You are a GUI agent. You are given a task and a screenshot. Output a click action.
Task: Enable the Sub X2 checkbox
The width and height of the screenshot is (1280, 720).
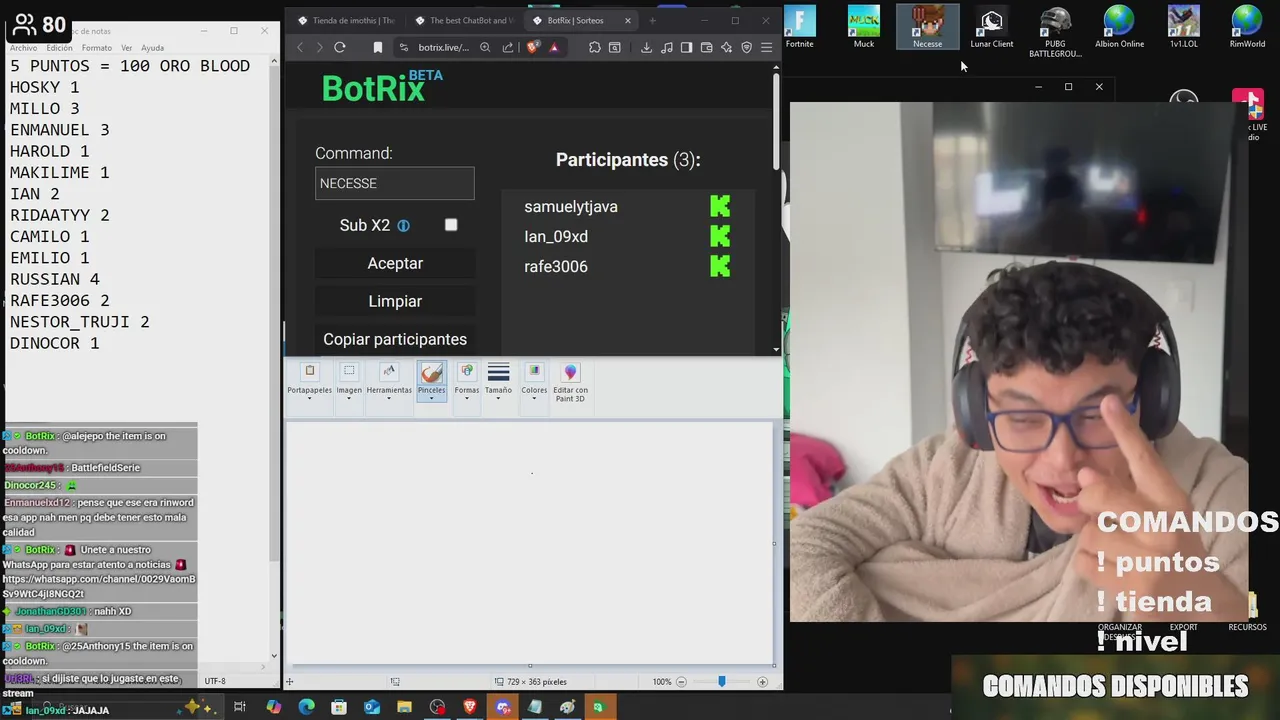[451, 225]
